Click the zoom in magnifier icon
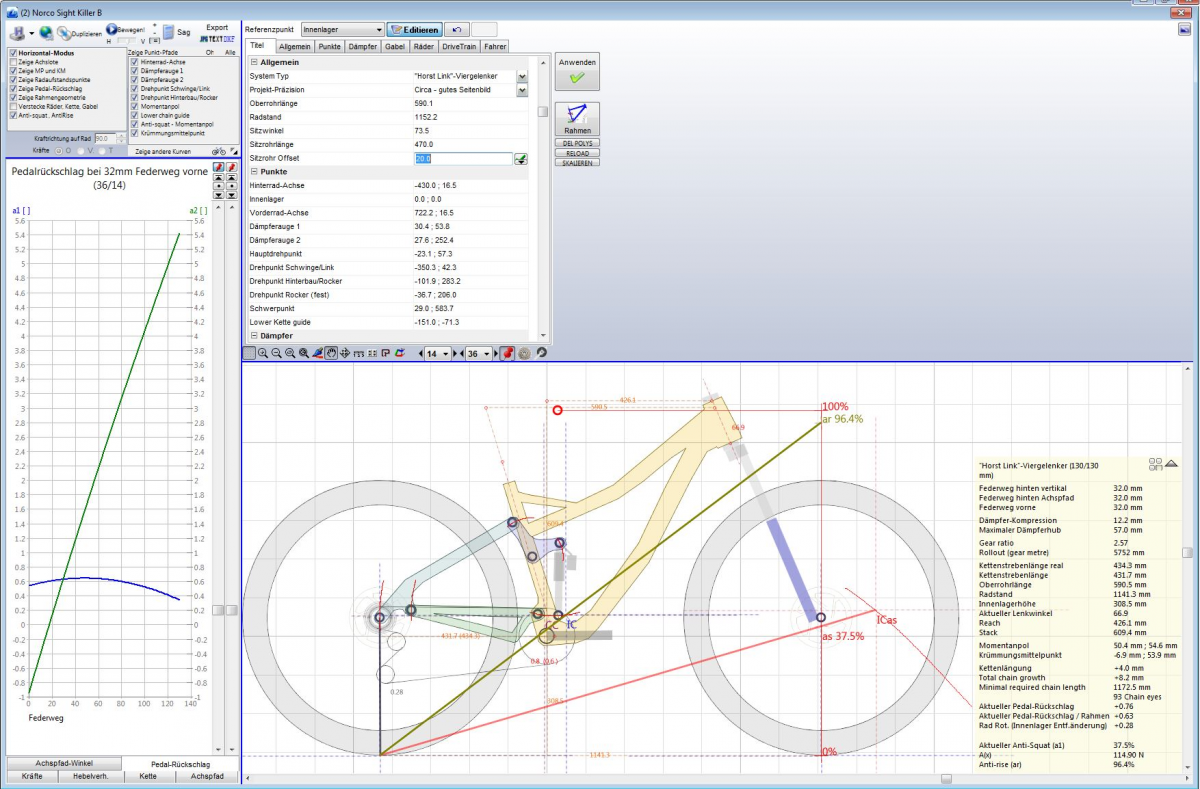This screenshot has height=789, width=1200. pyautogui.click(x=262, y=354)
